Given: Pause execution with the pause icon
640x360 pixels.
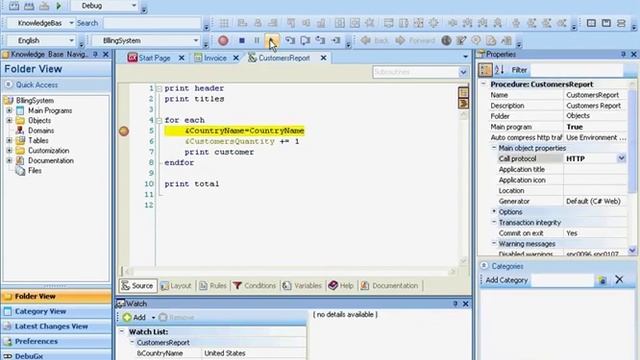Looking at the screenshot, I should pos(257,40).
